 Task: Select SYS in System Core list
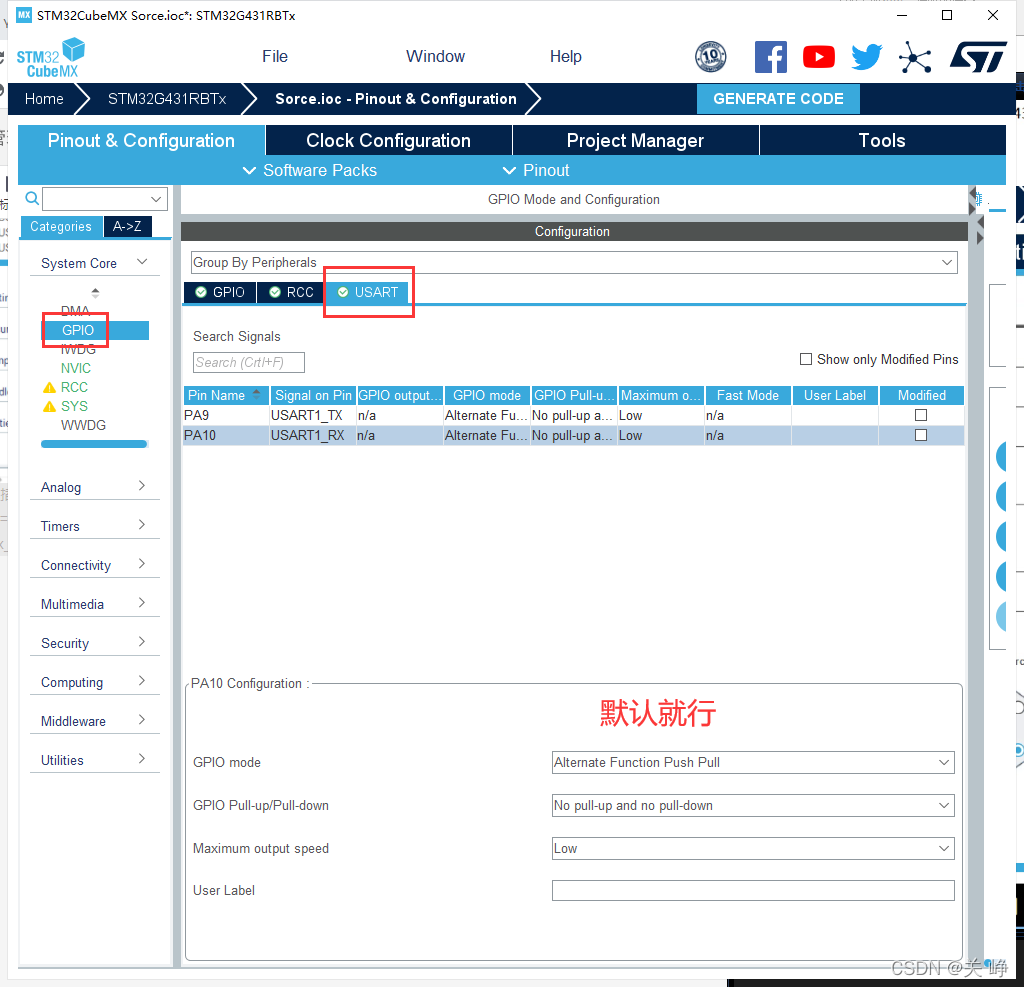point(74,406)
